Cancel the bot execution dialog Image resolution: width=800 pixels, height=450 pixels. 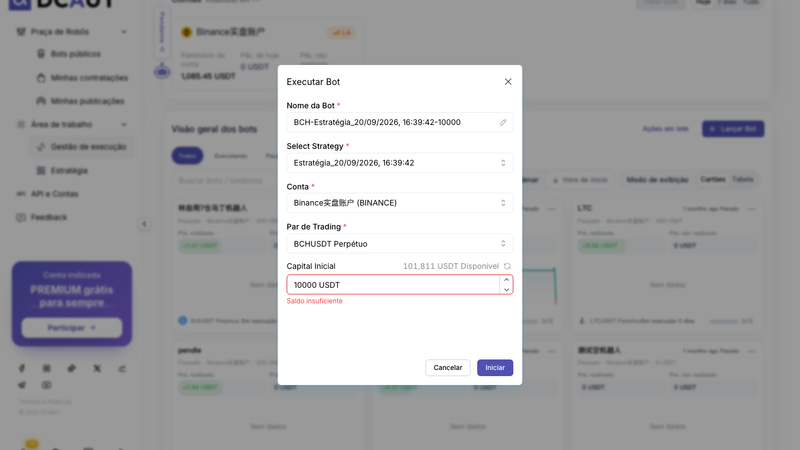point(447,367)
